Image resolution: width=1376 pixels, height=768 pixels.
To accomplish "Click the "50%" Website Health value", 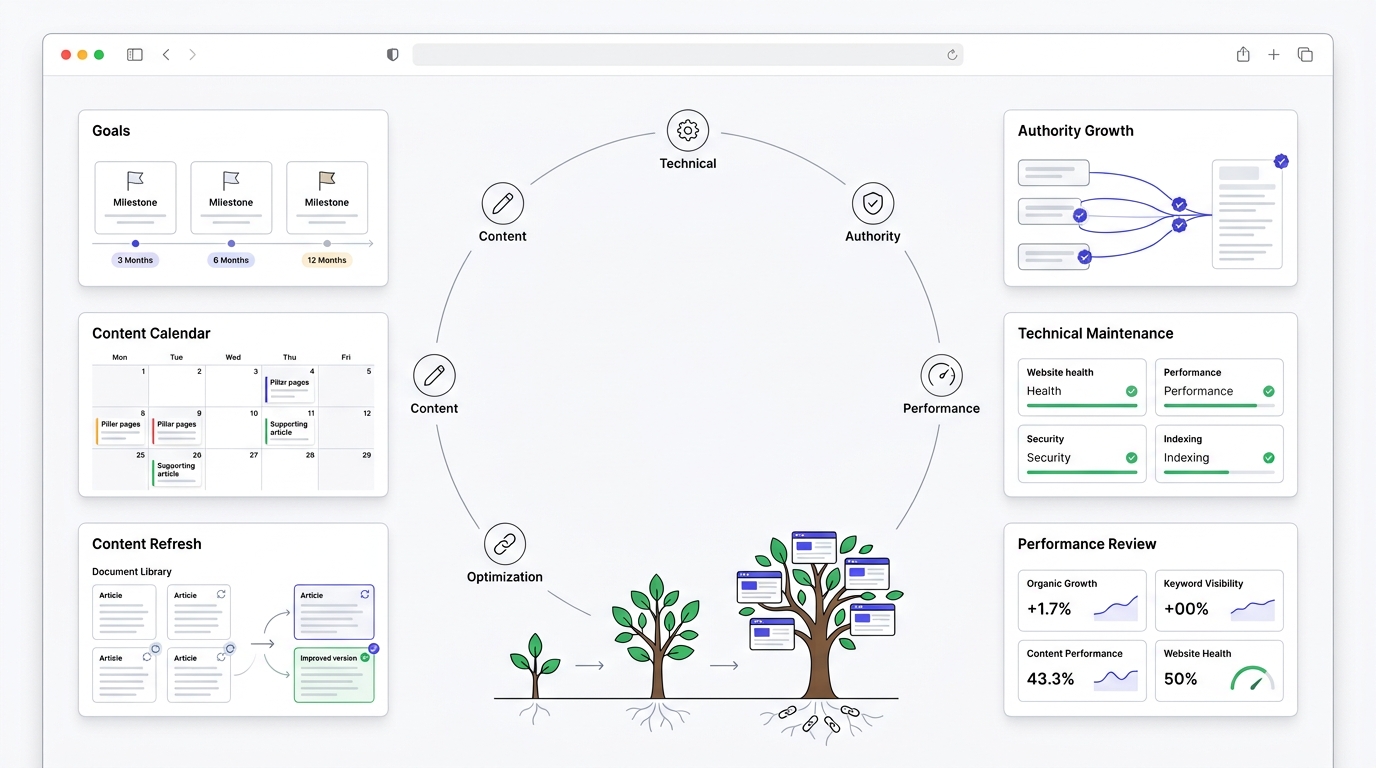I will pos(1180,679).
